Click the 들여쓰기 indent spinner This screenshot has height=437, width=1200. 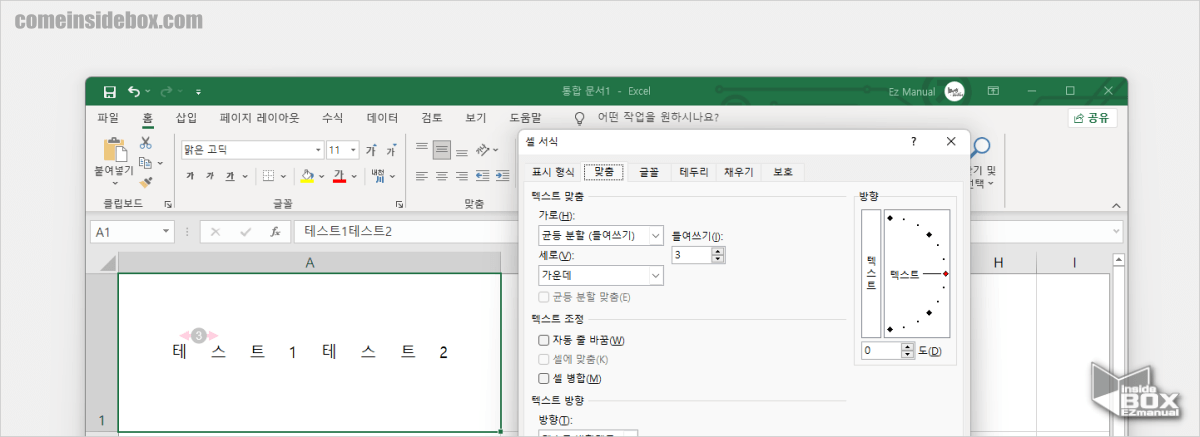click(x=717, y=255)
